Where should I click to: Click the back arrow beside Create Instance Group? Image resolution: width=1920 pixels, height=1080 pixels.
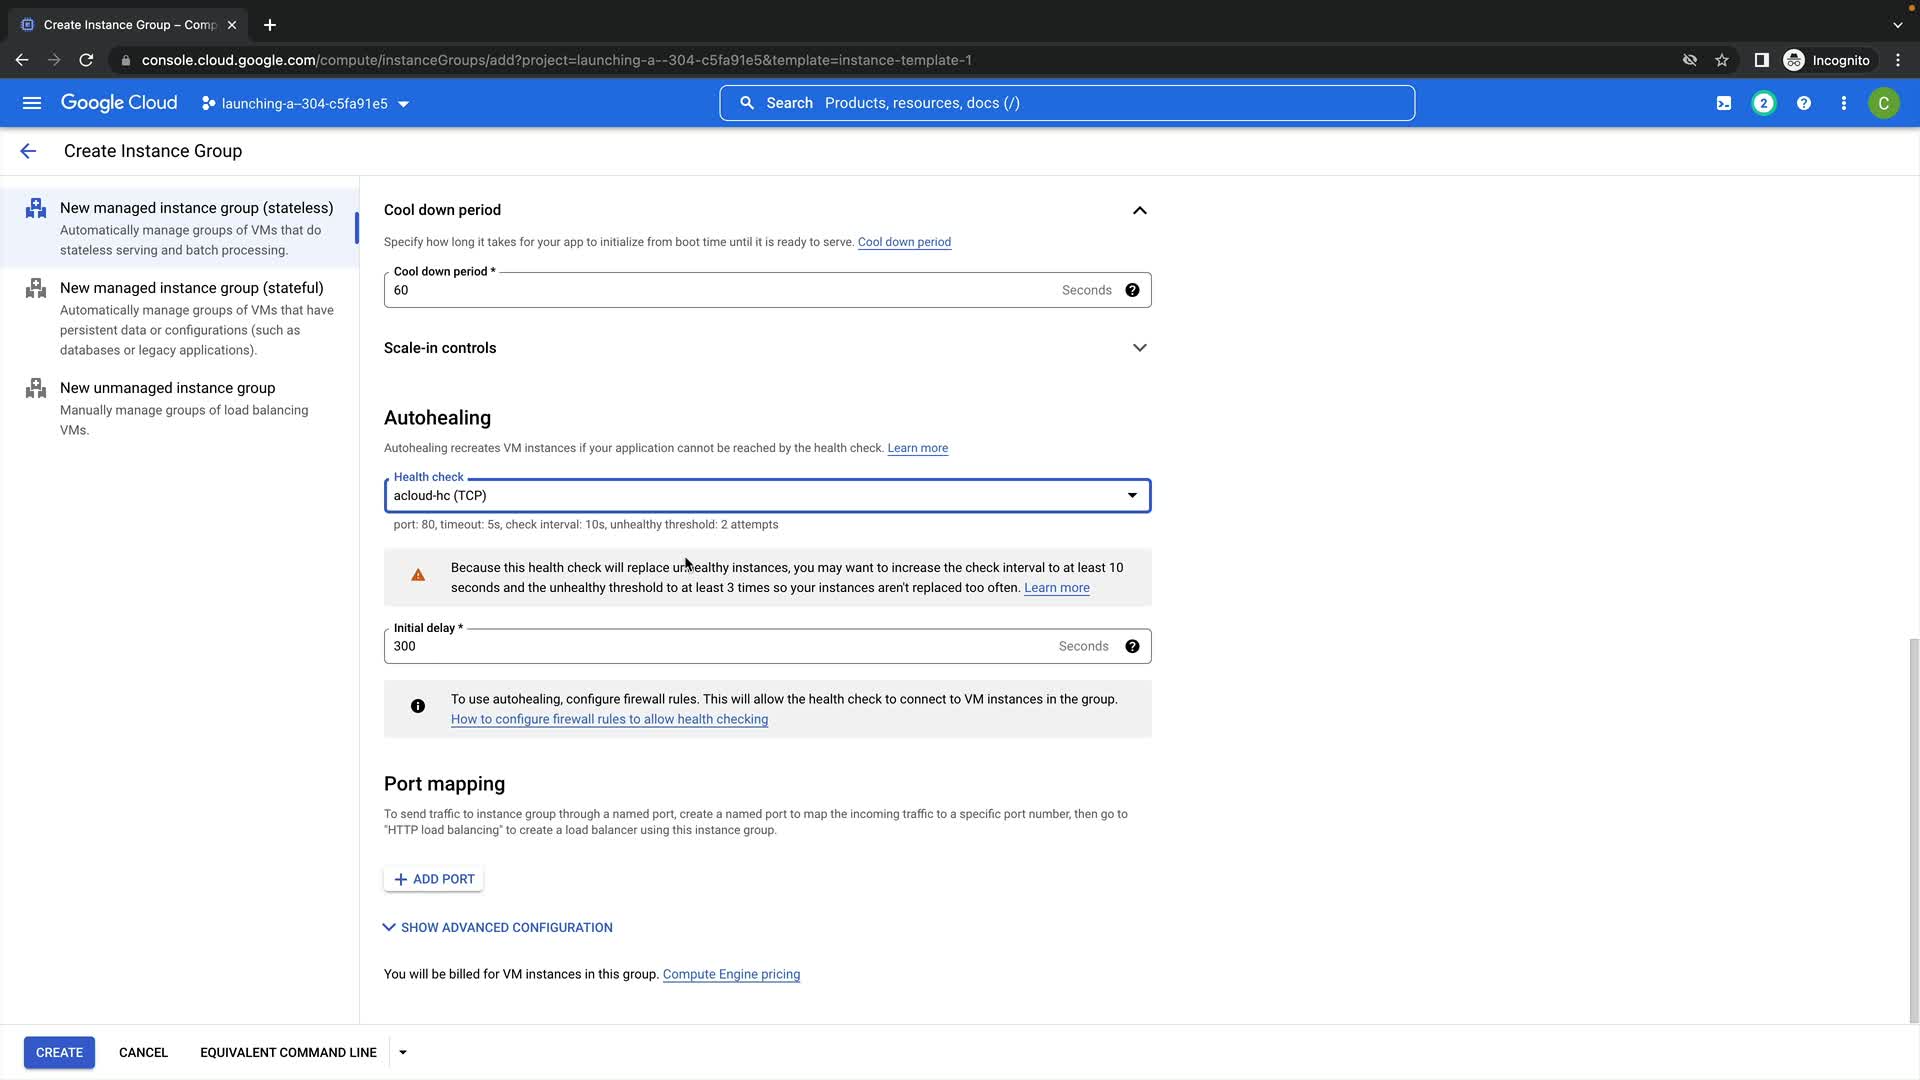click(x=28, y=151)
